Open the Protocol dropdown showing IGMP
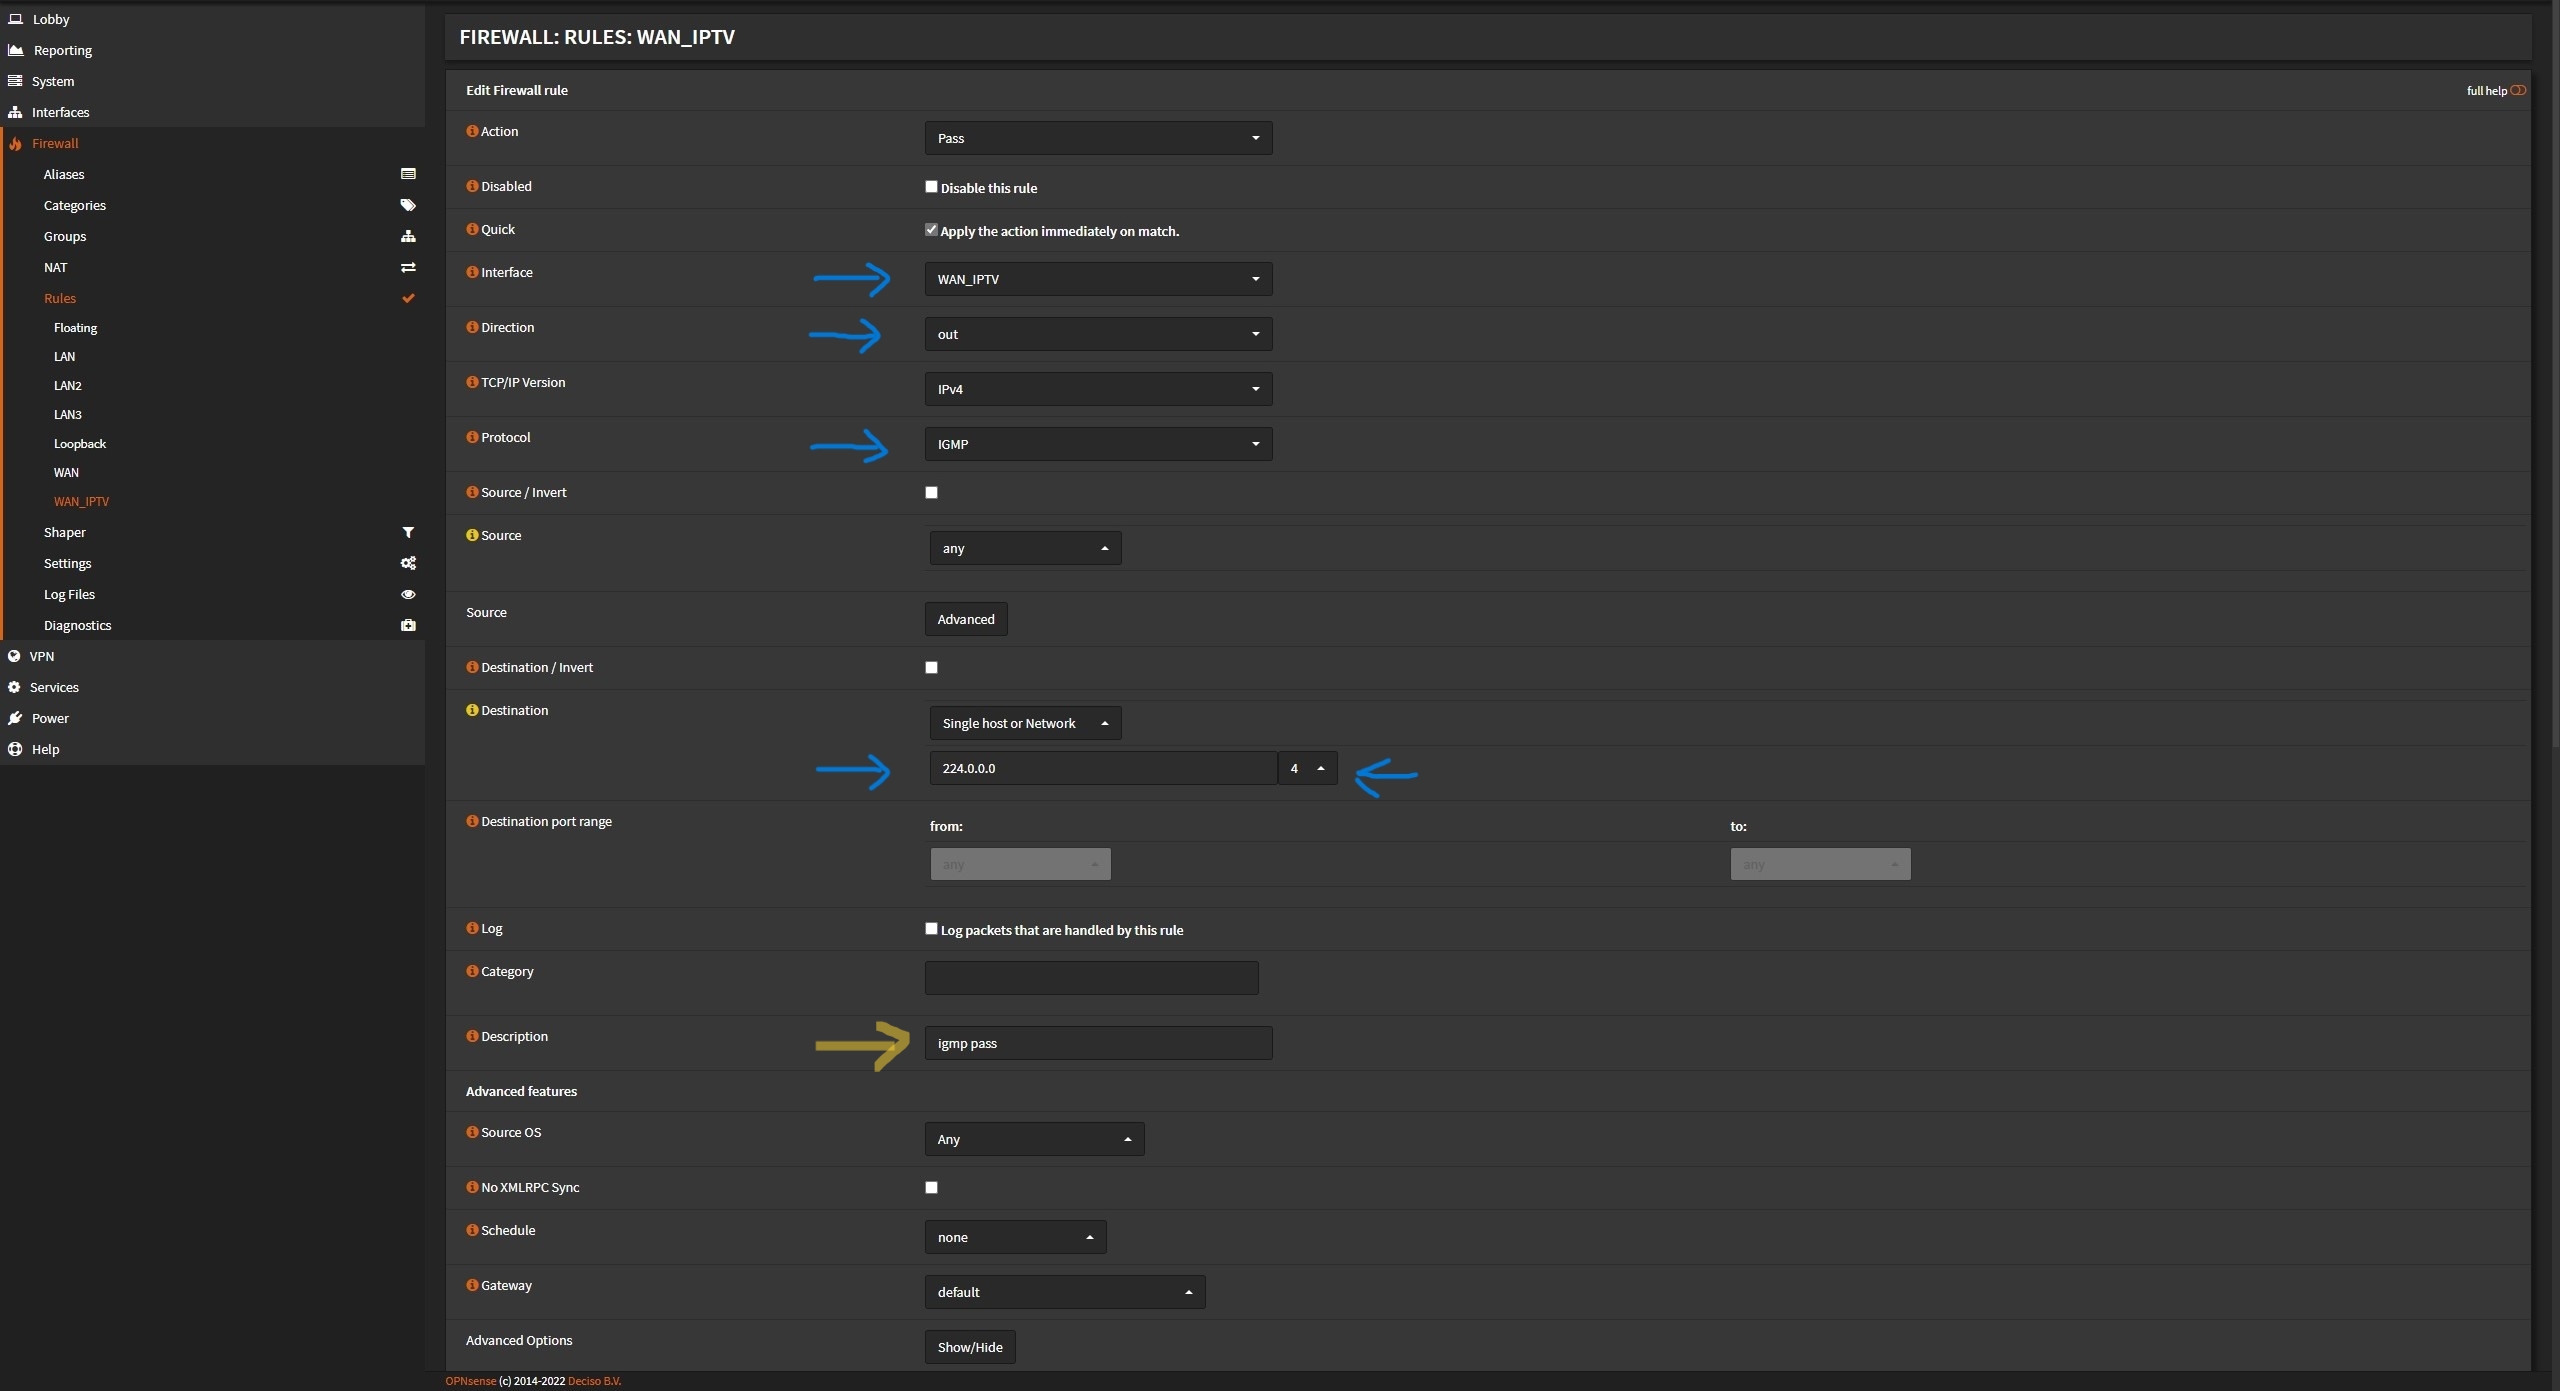This screenshot has height=1391, width=2560. pyautogui.click(x=1097, y=444)
